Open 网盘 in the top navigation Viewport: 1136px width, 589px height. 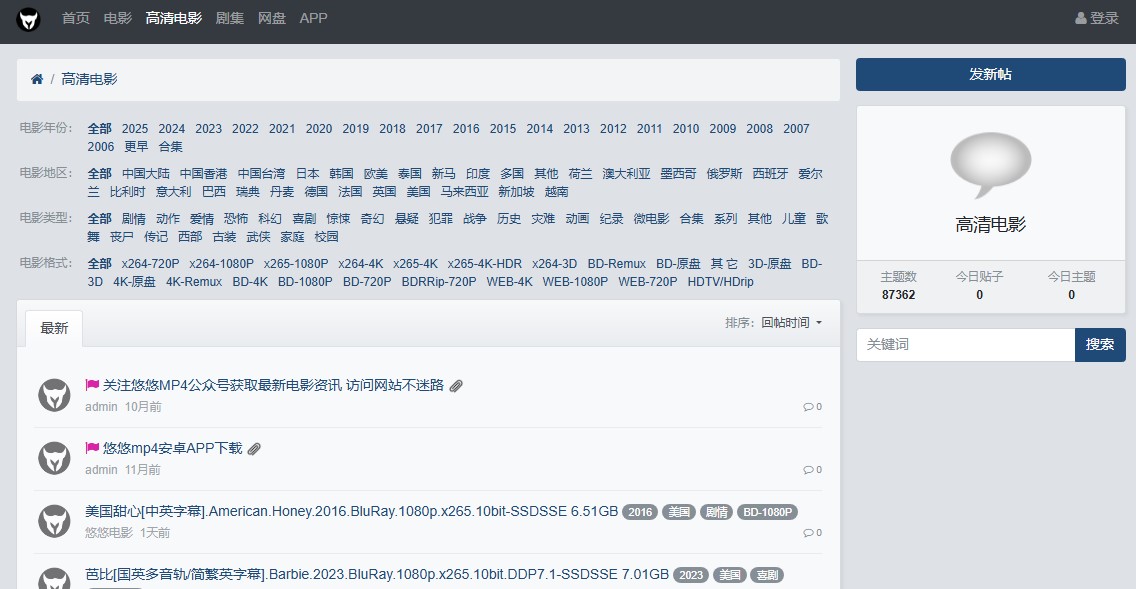click(x=272, y=18)
